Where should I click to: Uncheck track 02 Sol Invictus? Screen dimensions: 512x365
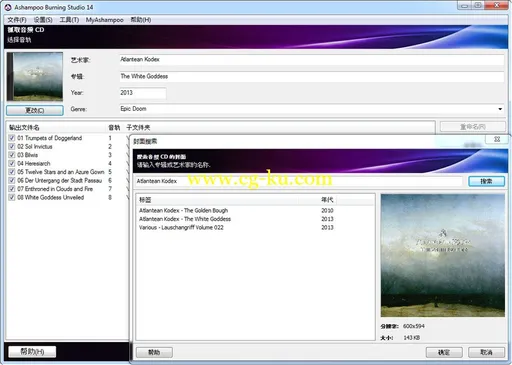[x=12, y=146]
